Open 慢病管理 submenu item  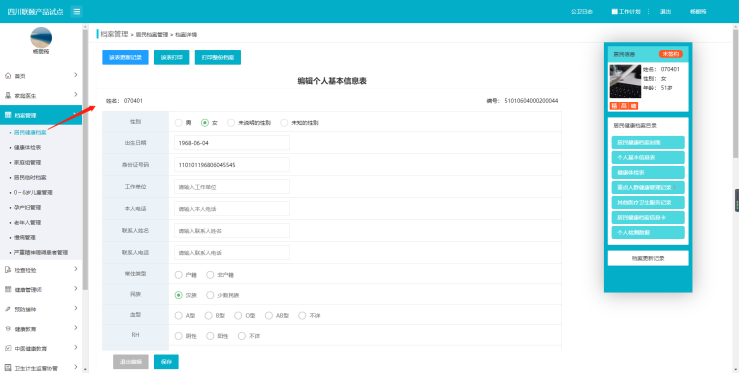[25, 238]
